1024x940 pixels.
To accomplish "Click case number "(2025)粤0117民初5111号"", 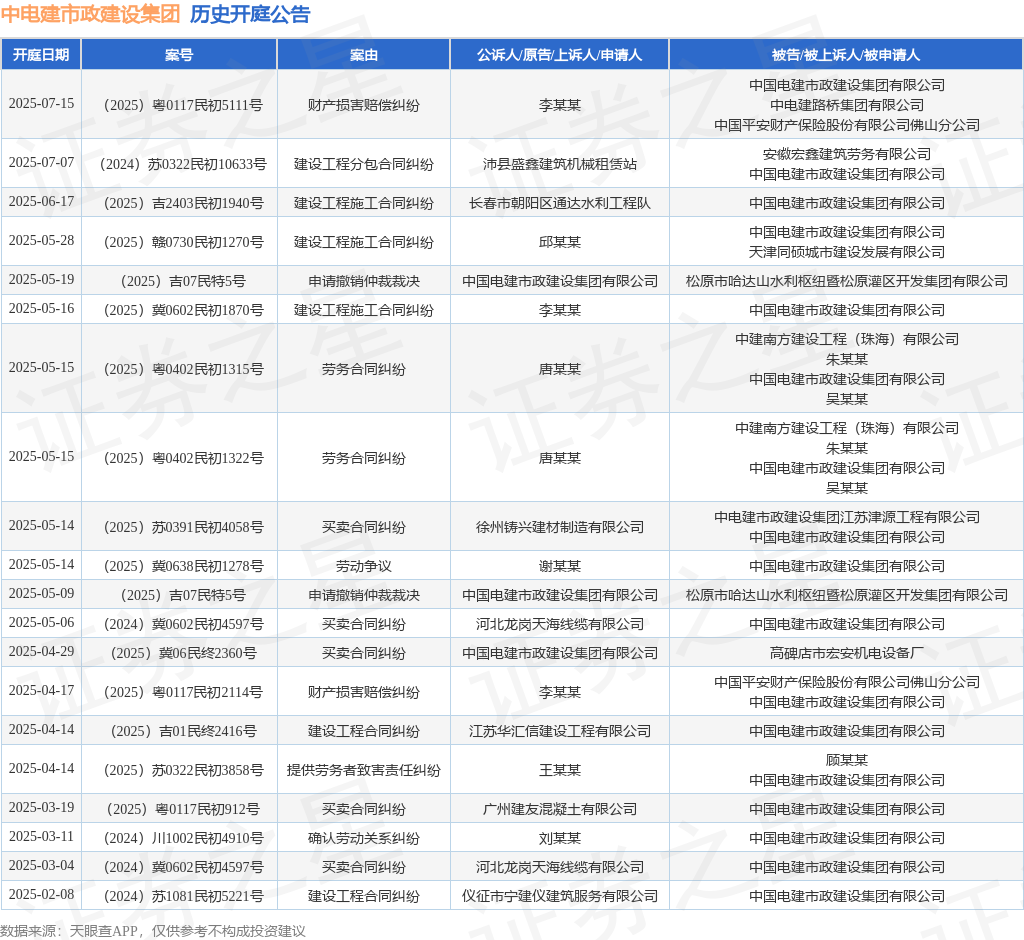I will tap(179, 105).
